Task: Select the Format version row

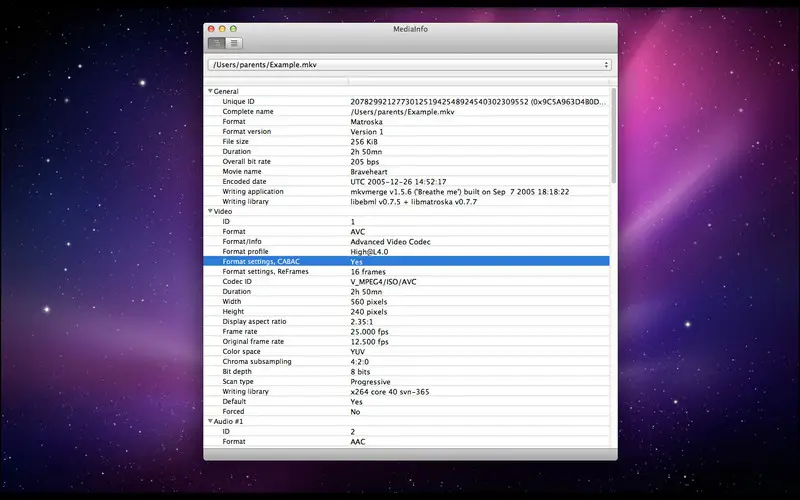Action: 406,131
